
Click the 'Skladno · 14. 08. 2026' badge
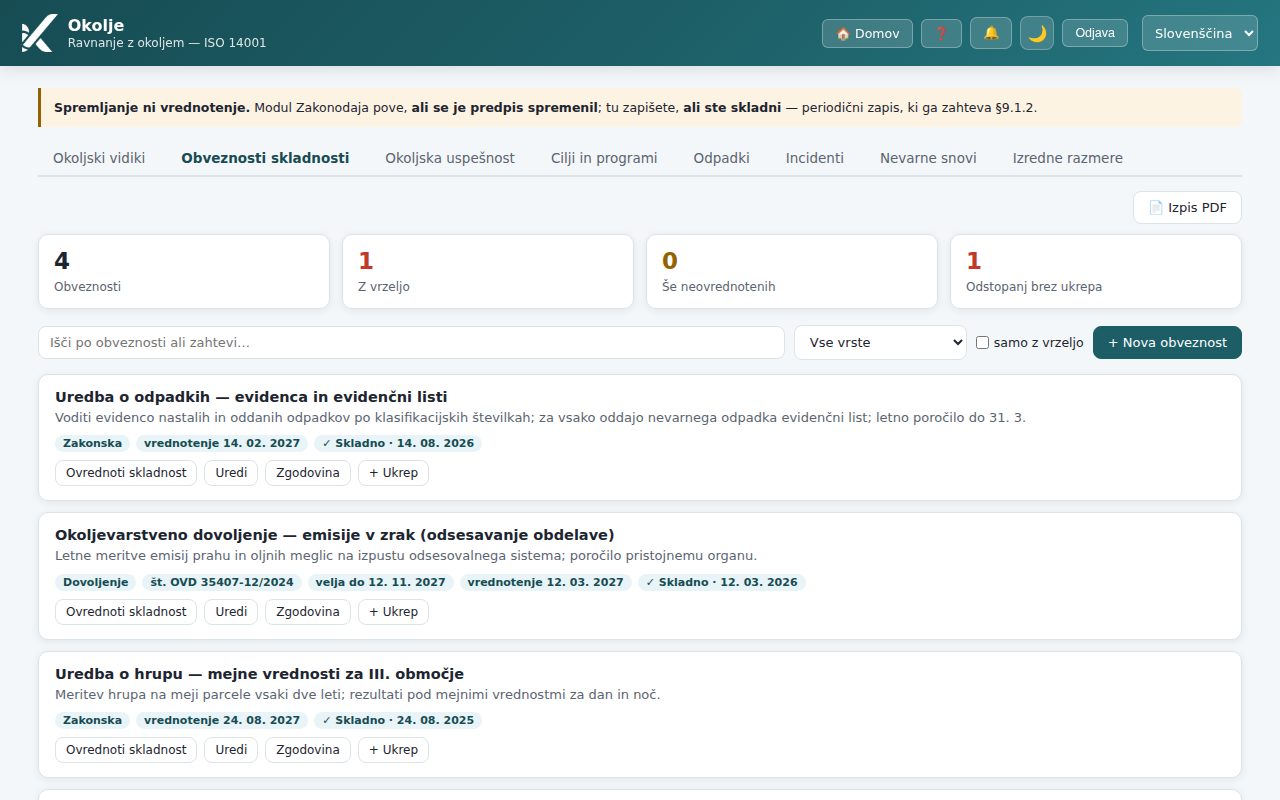(x=398, y=443)
